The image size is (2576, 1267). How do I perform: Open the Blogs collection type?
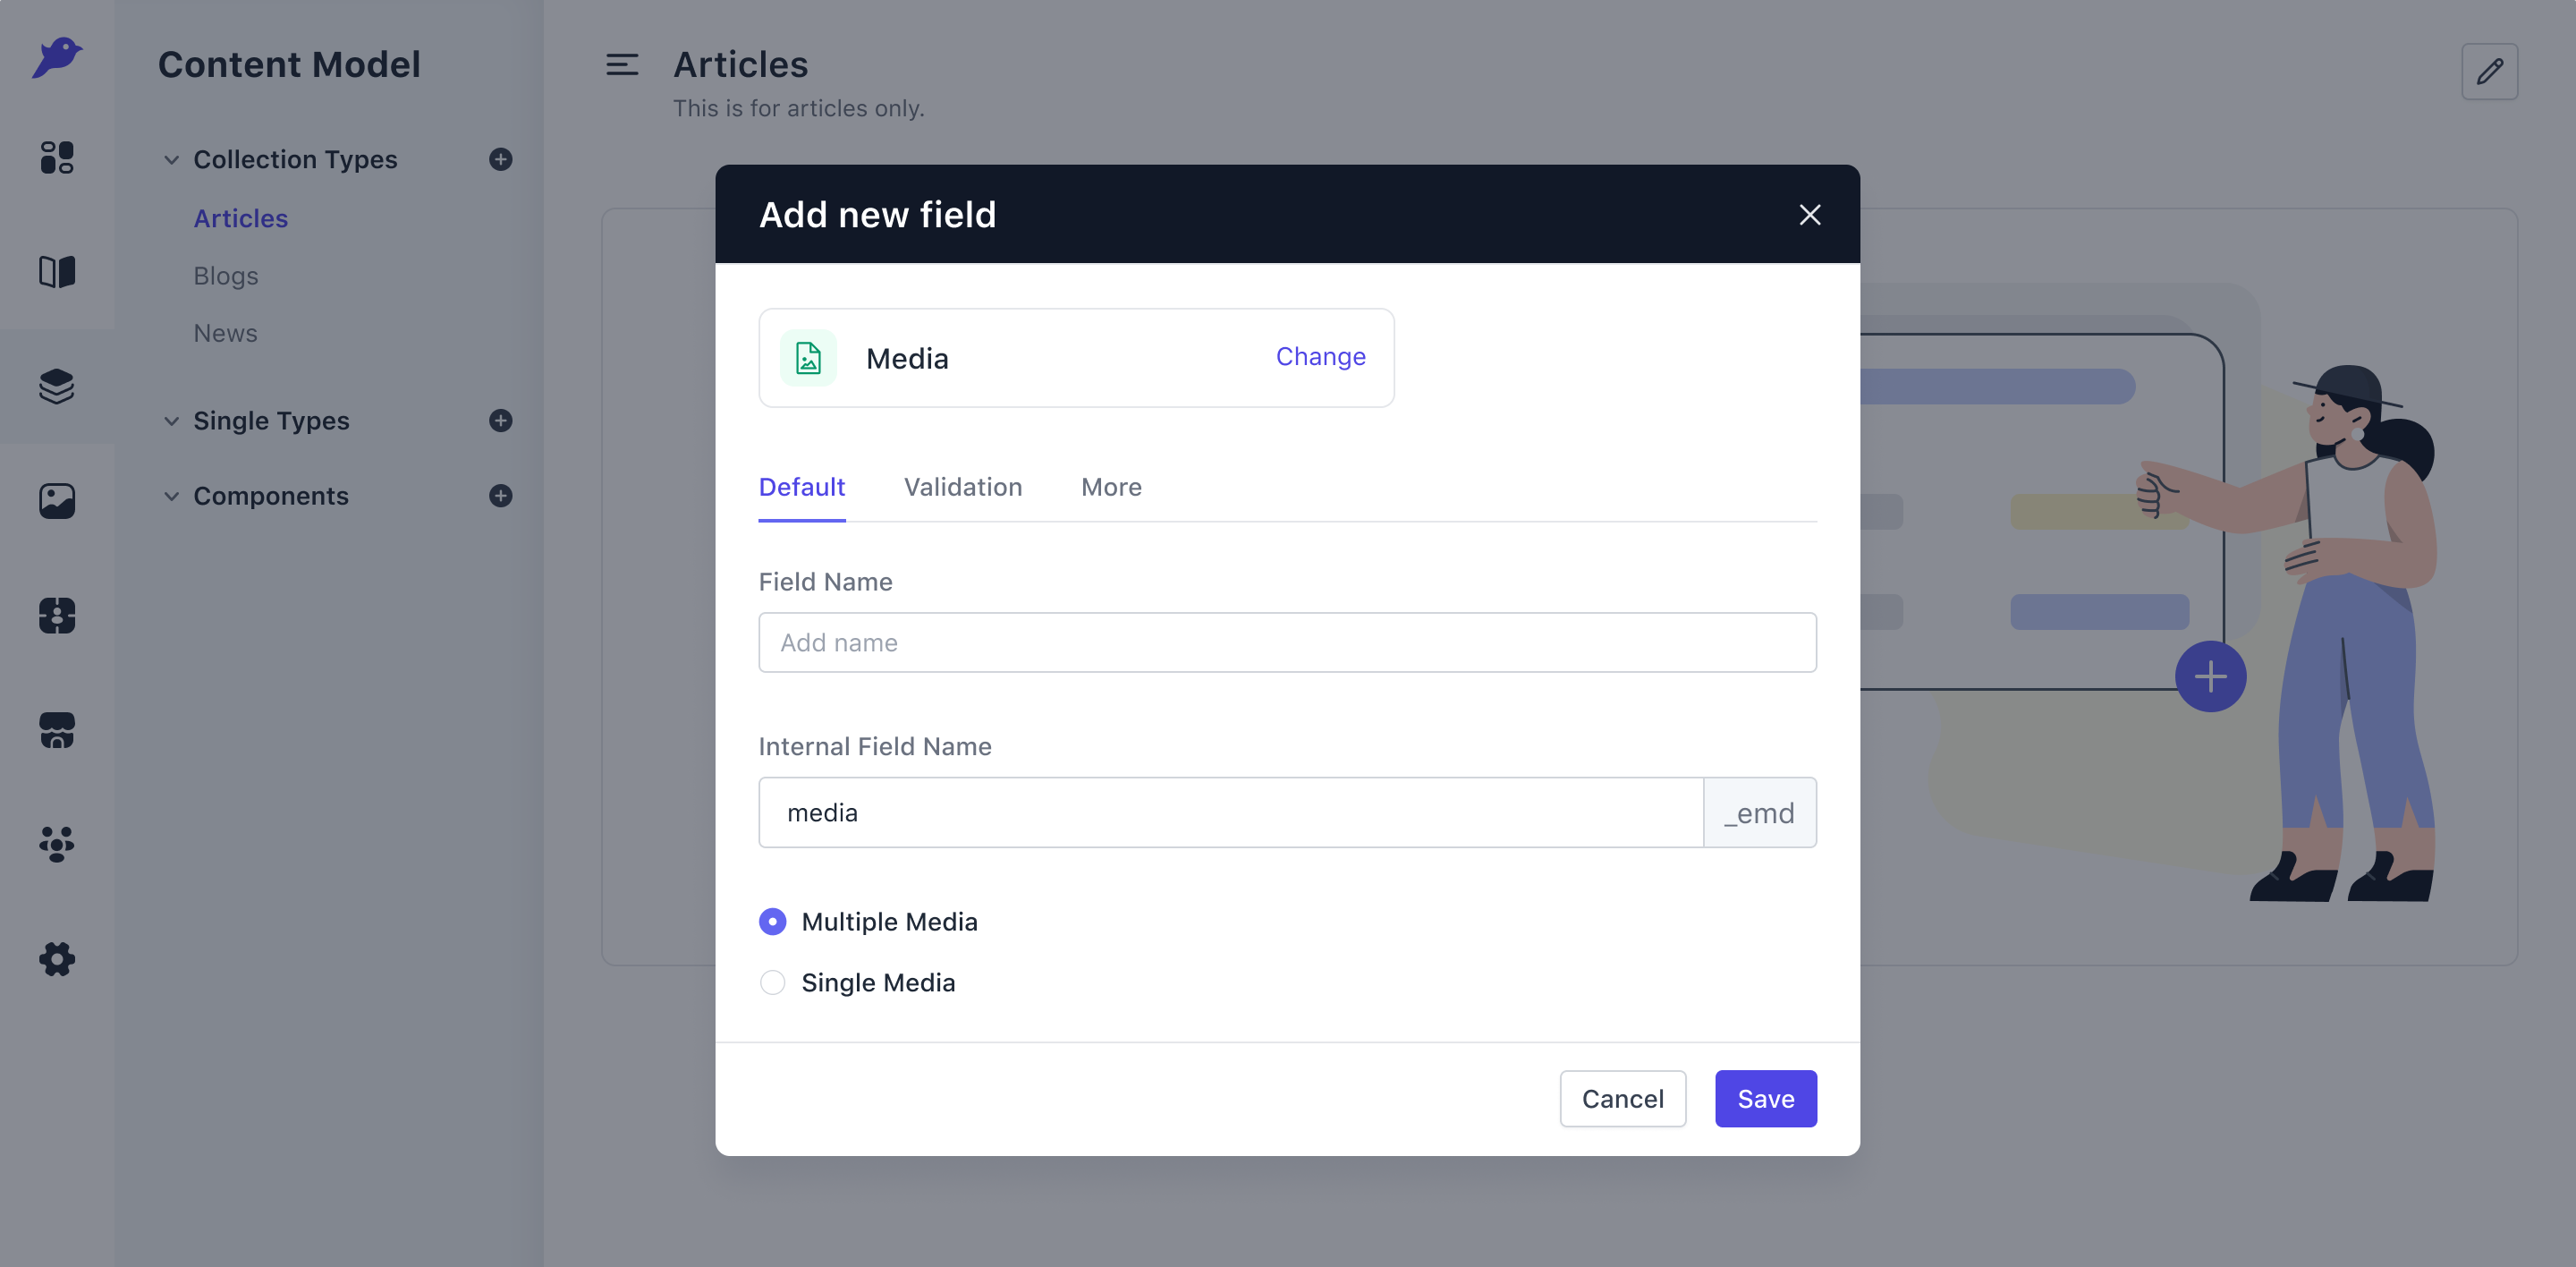(x=226, y=276)
